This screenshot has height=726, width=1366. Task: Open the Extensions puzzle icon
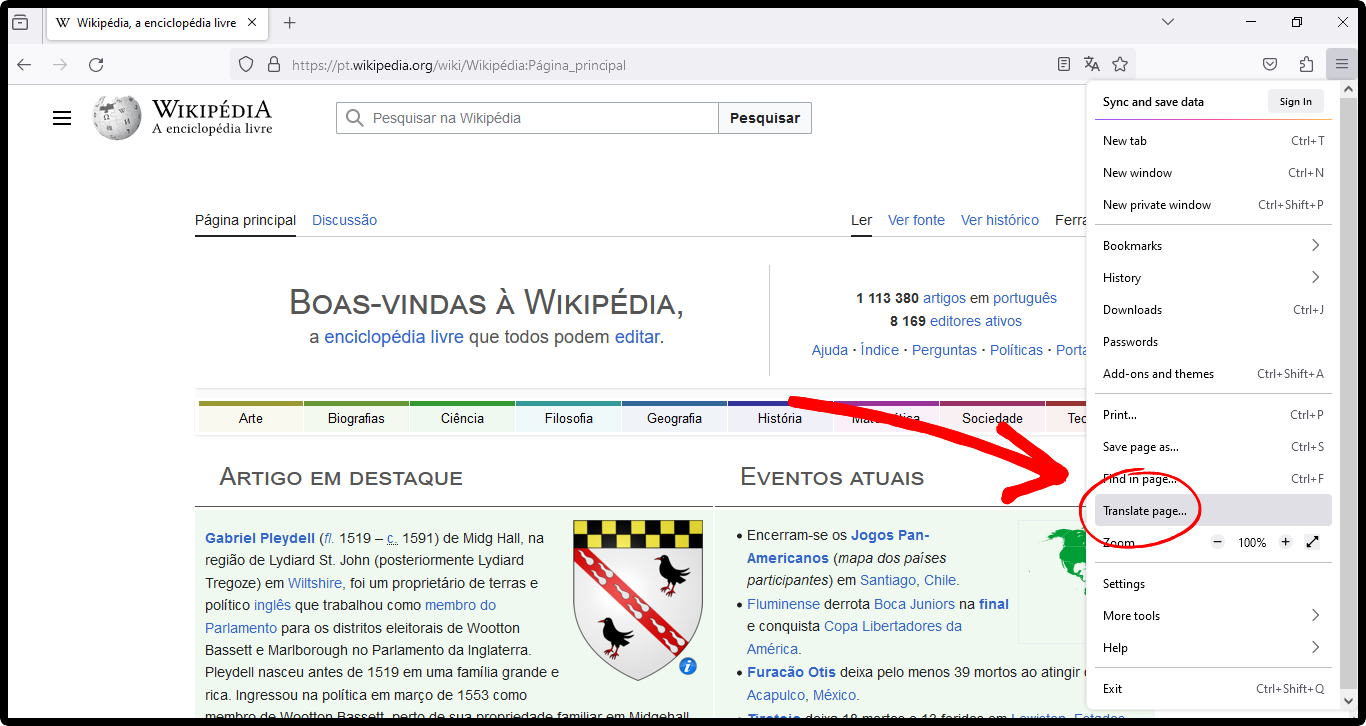(1306, 65)
